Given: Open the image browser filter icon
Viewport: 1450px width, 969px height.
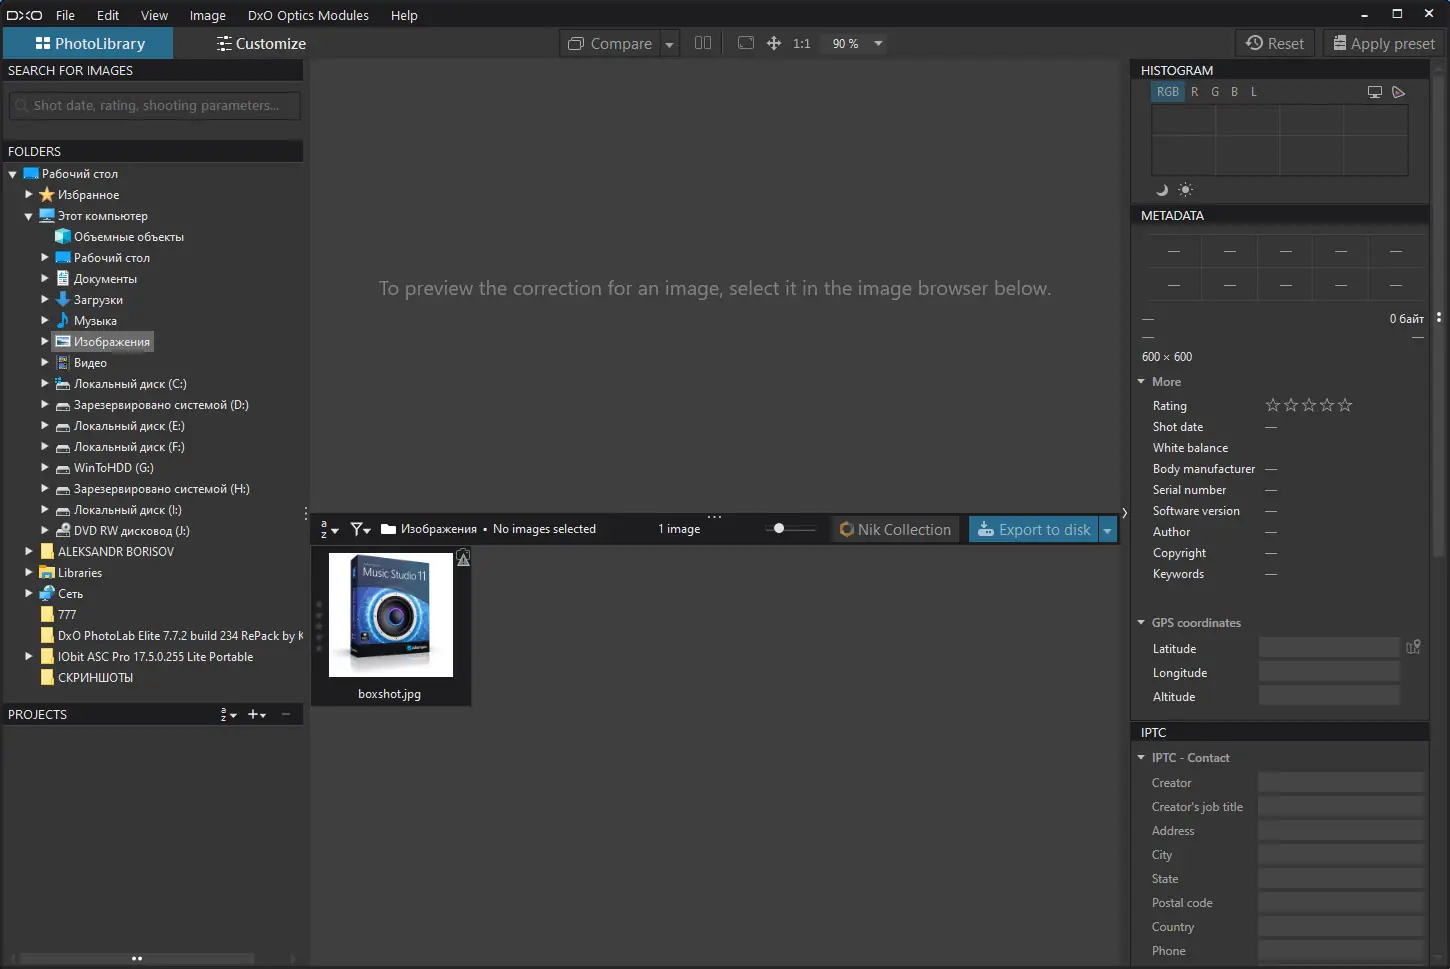Looking at the screenshot, I should [x=360, y=529].
